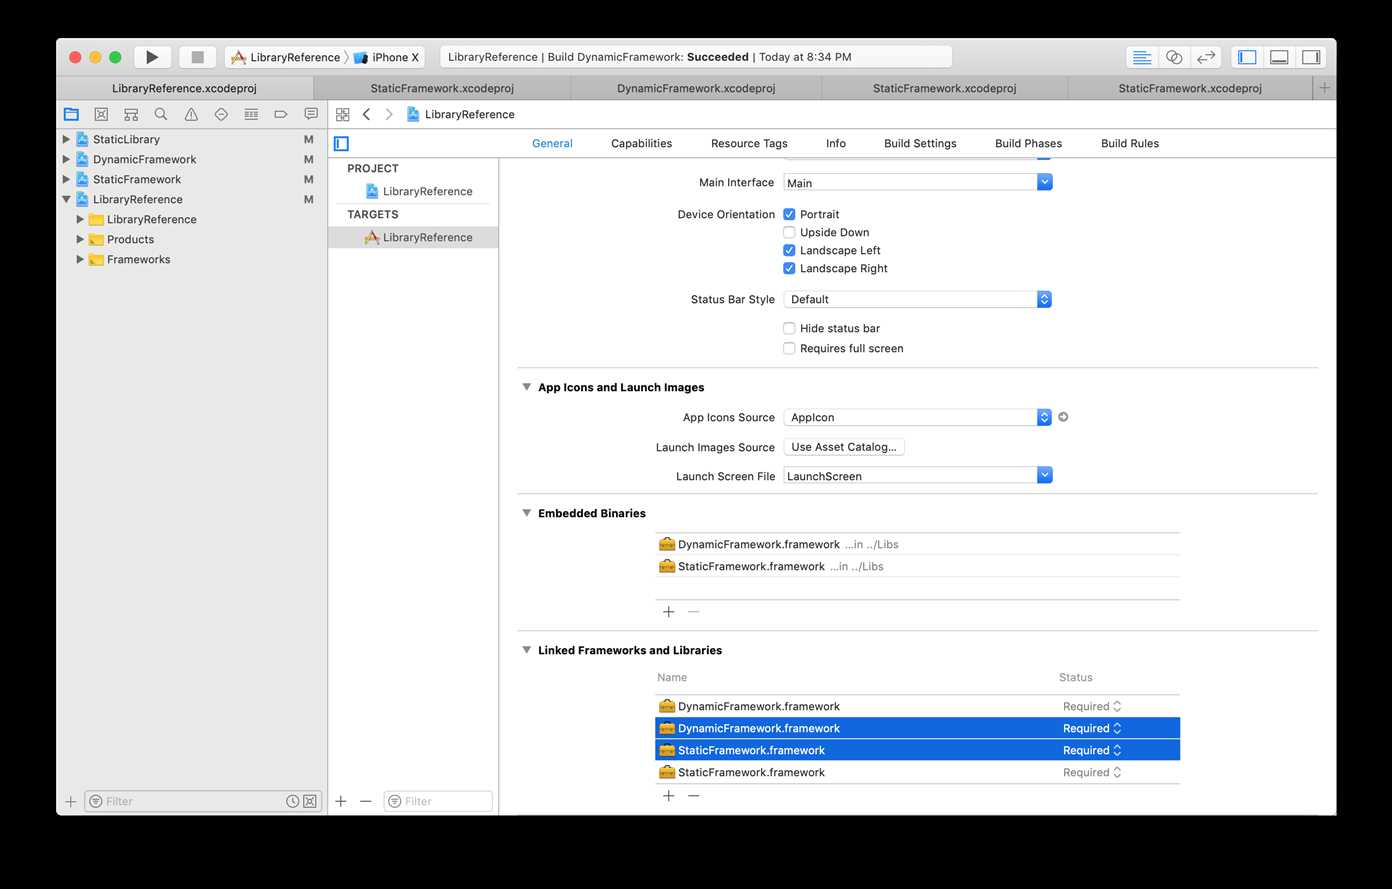Open the Status Bar Style dropdown
1392x889 pixels.
pyautogui.click(x=917, y=299)
